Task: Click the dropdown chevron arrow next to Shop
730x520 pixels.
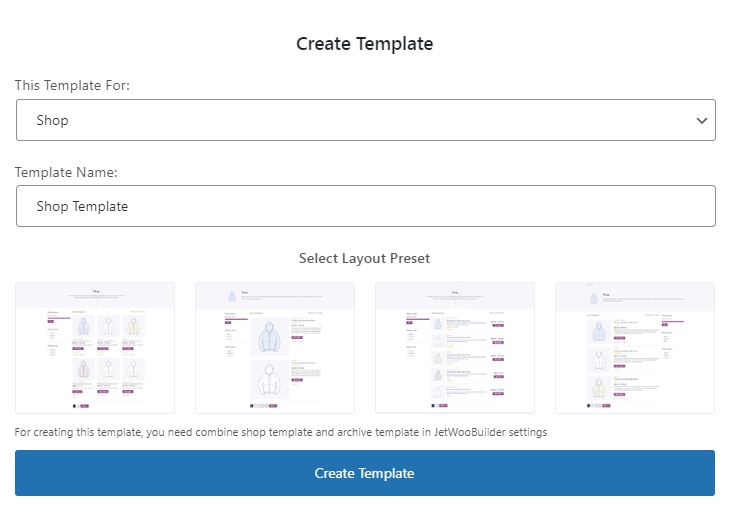Action: point(702,121)
